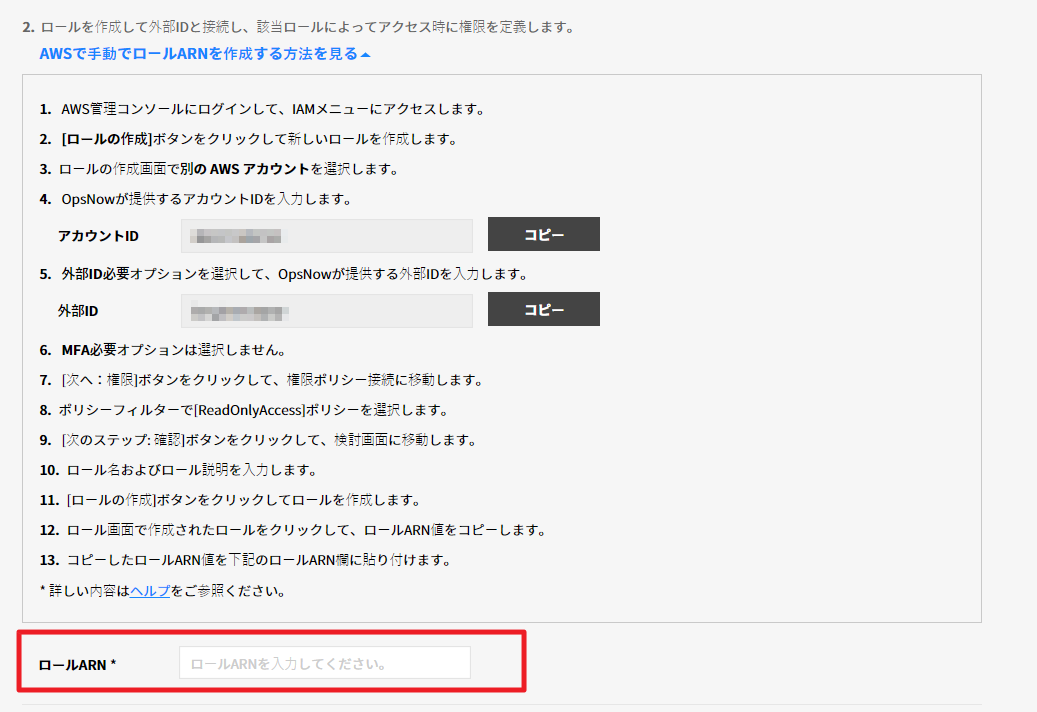Click step 8 text mentioning ReadOnlyAccess policy
The height and width of the screenshot is (712, 1037).
point(260,410)
